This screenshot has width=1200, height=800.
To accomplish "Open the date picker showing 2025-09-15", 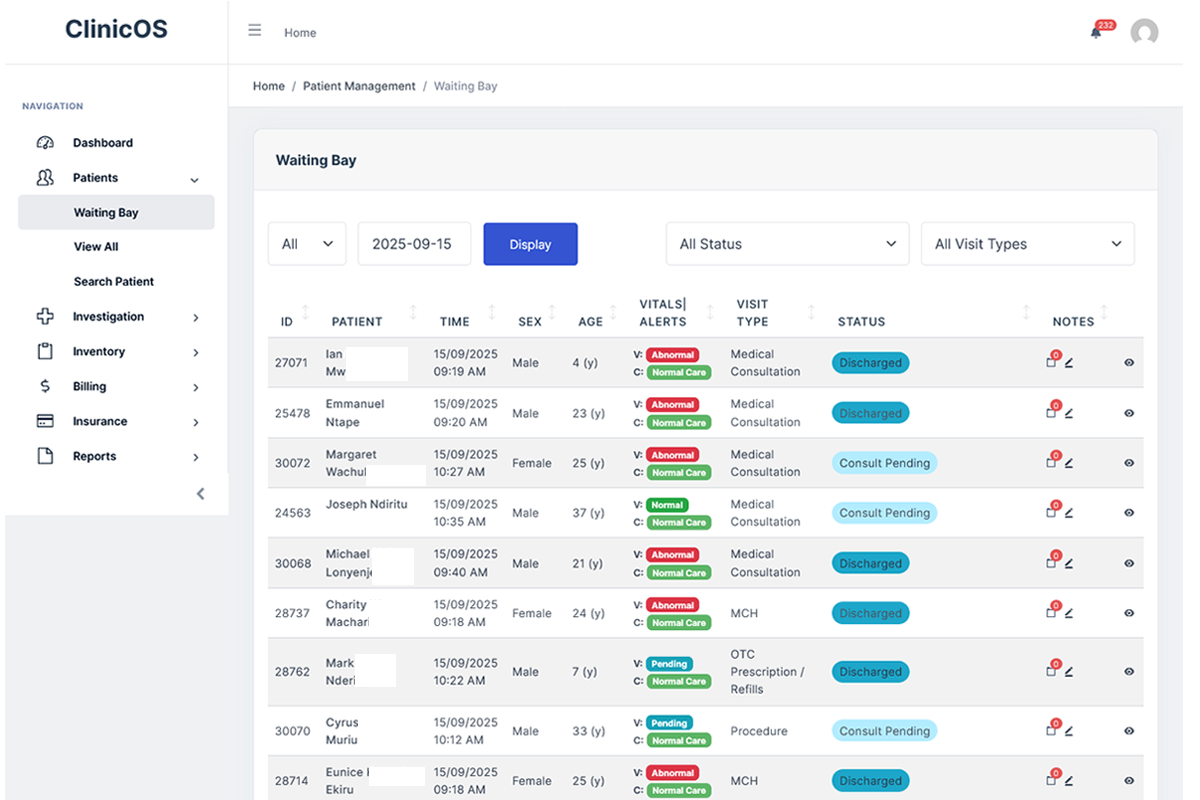I will 414,243.
